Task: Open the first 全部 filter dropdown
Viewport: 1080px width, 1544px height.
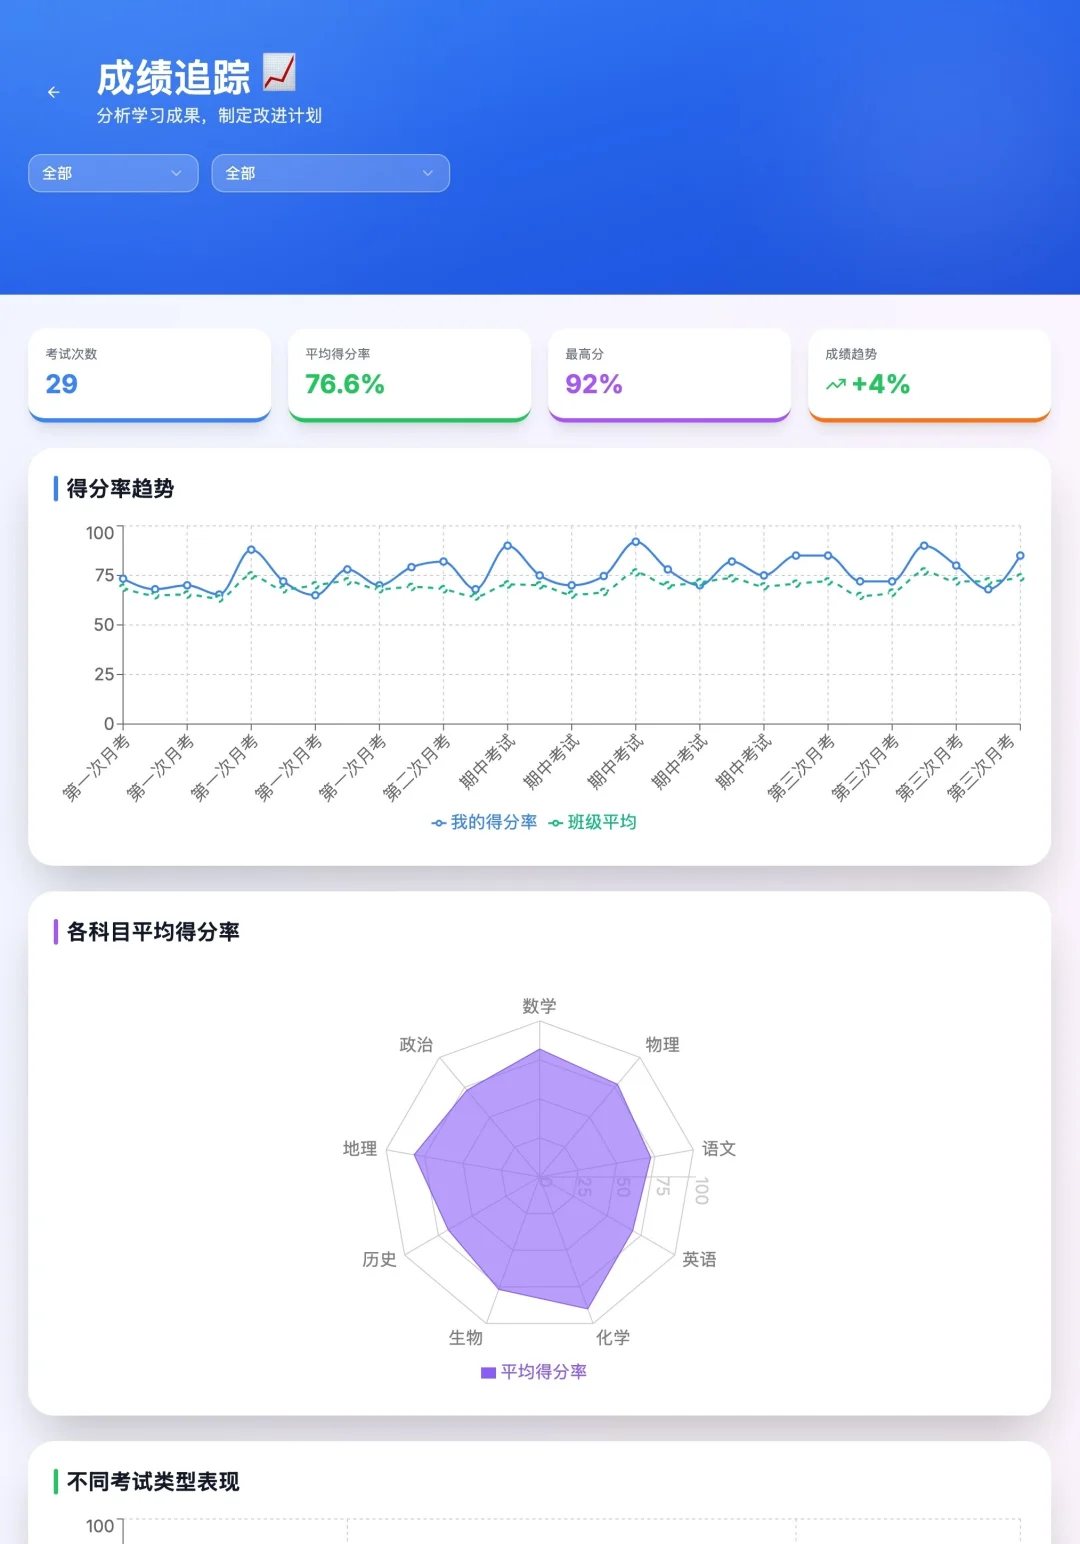Action: (x=112, y=173)
